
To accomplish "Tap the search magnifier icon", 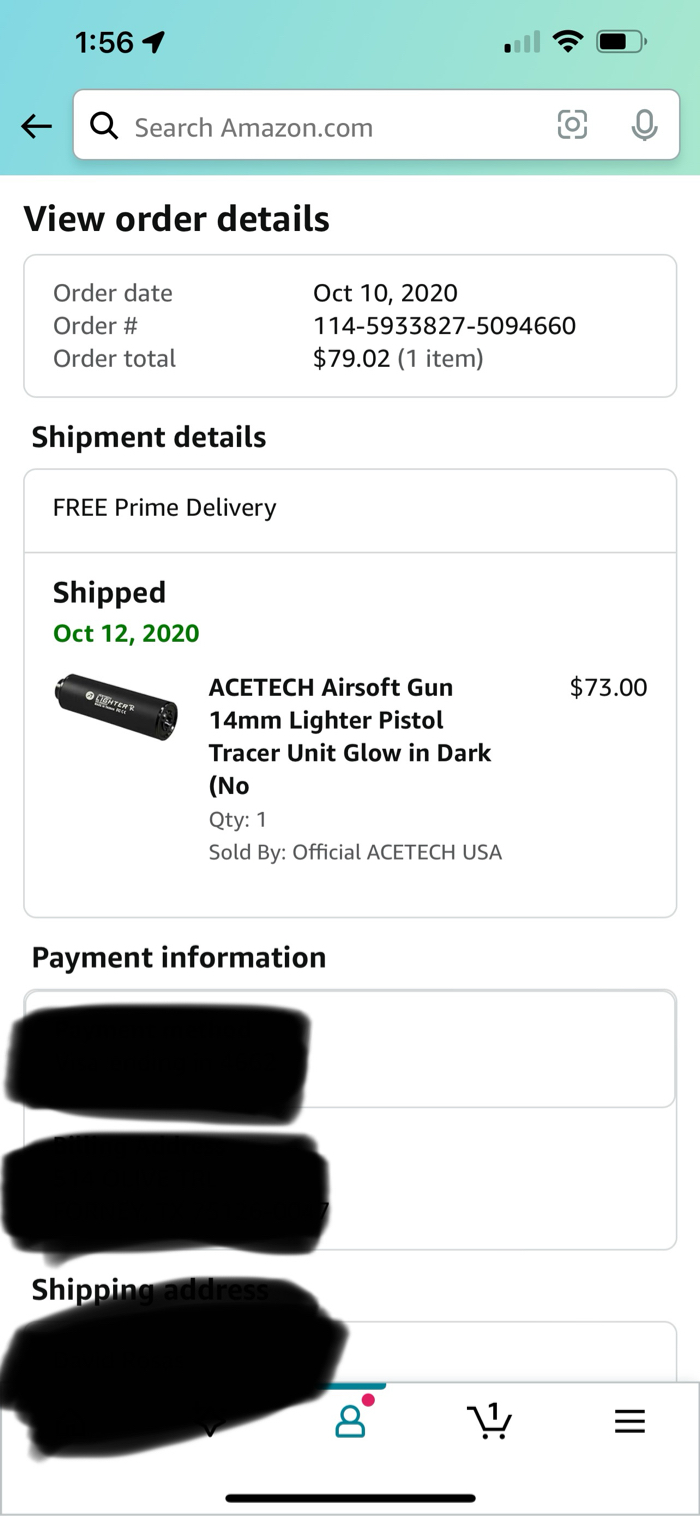I will coord(104,126).
